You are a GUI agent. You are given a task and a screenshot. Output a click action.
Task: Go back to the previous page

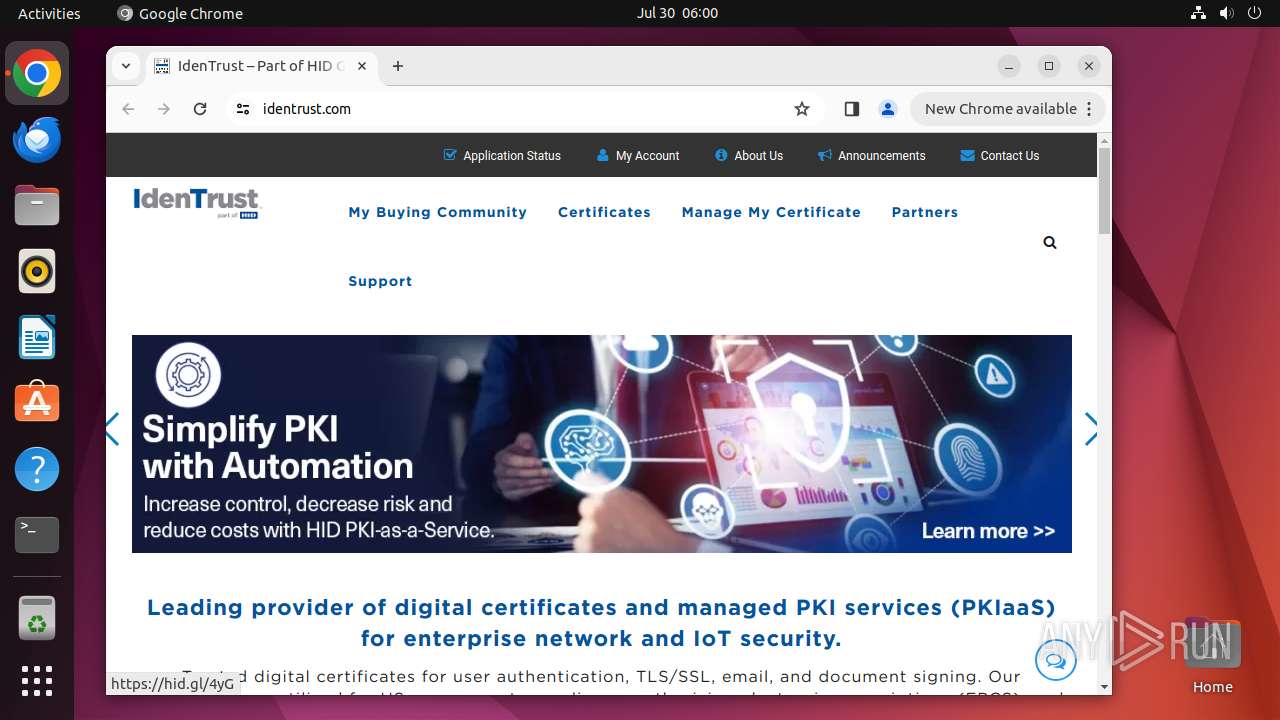point(128,109)
